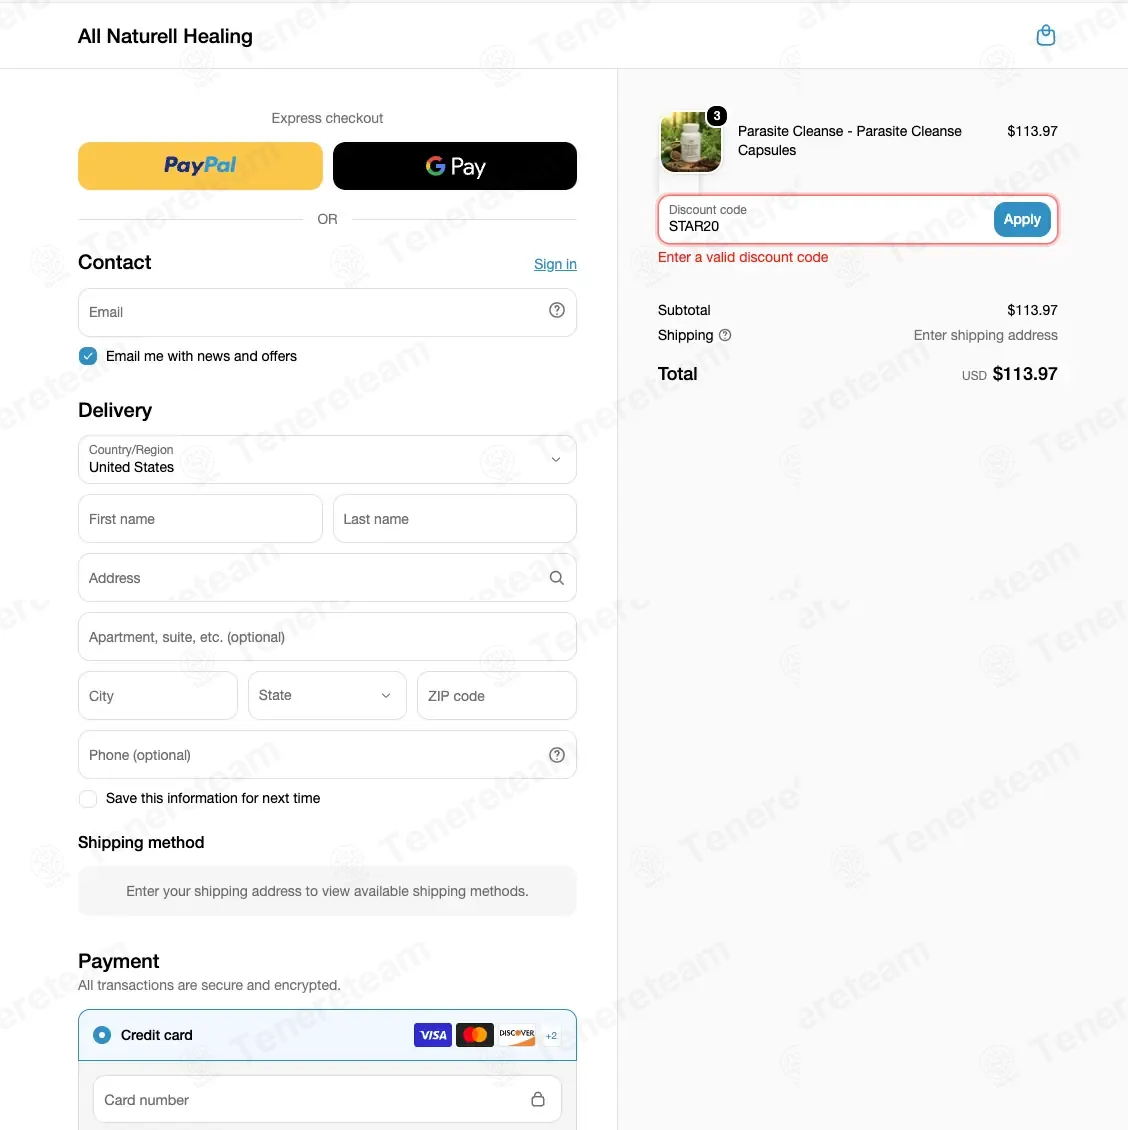Click the shipping methods notice text
Viewport: 1128px width, 1130px height.
(327, 891)
